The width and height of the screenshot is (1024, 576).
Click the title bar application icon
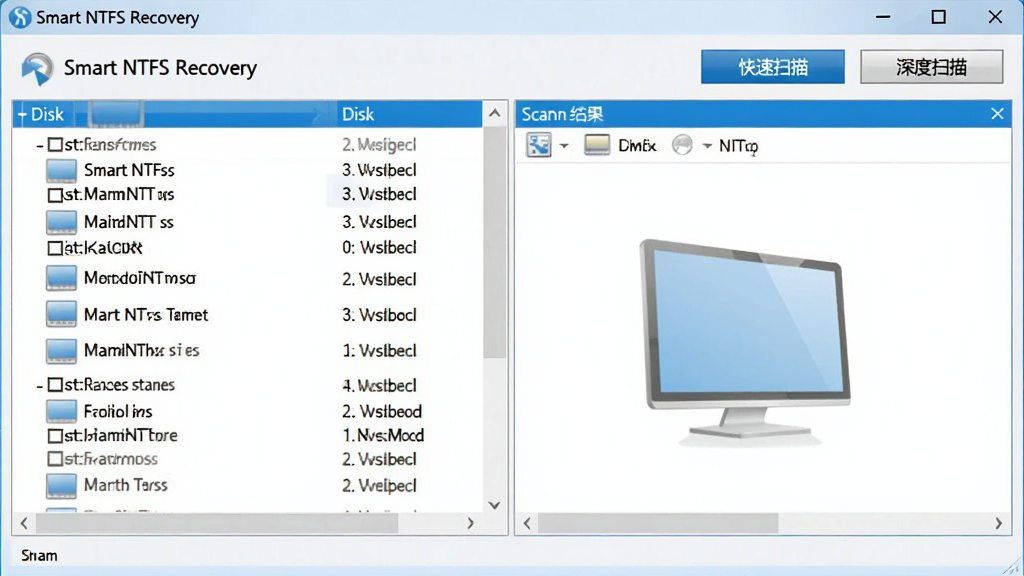coord(20,17)
